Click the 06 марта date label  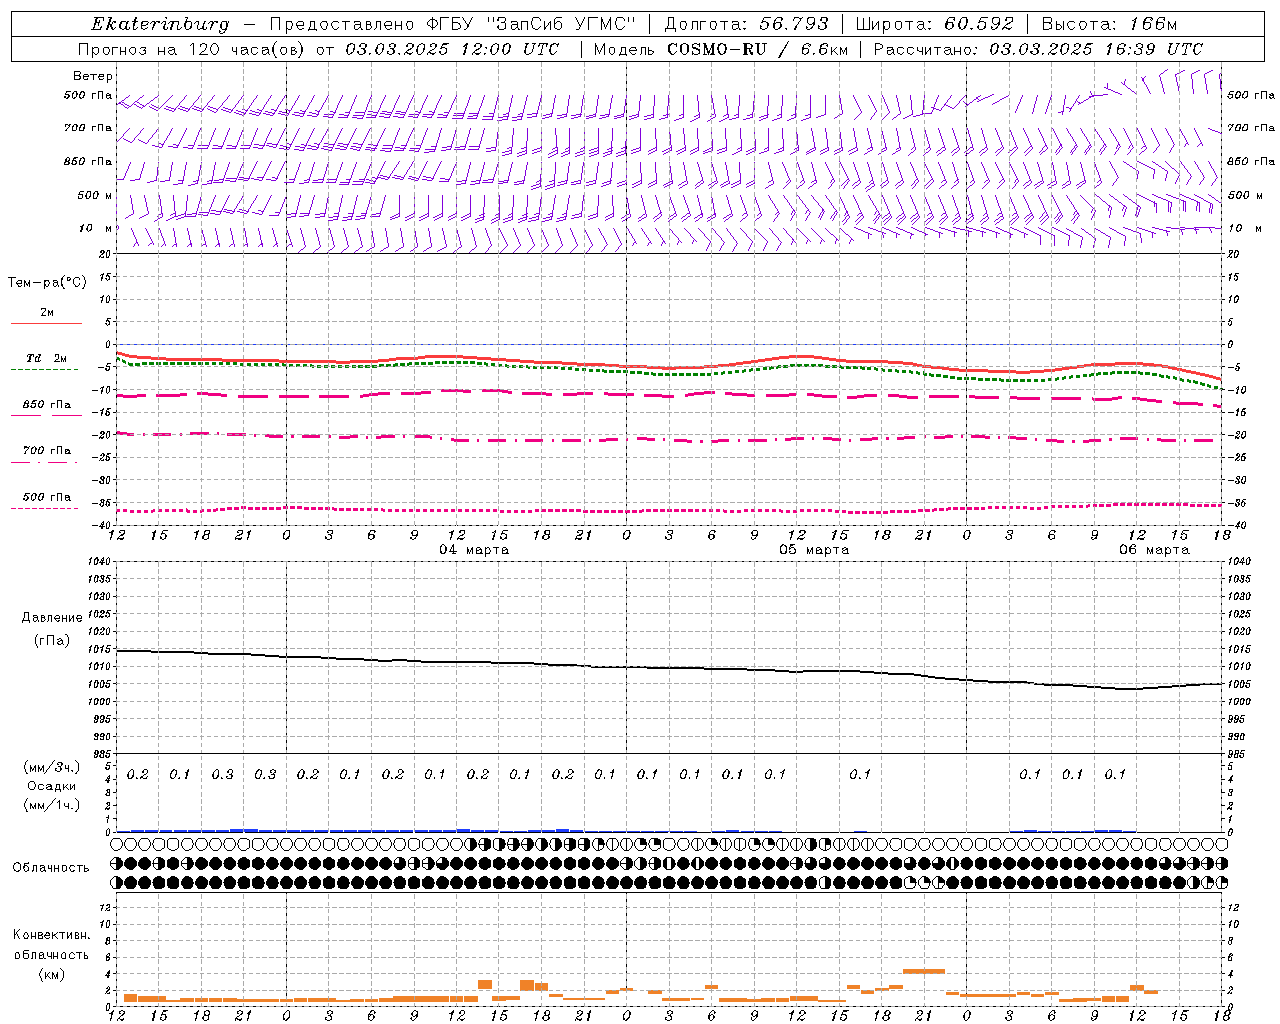1154,550
